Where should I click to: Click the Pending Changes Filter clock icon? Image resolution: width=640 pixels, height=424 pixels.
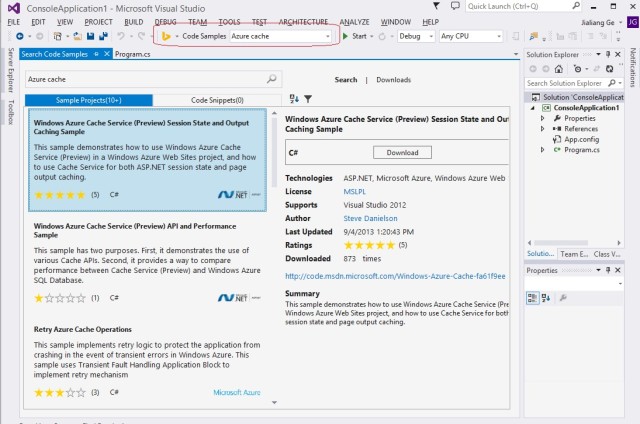(x=577, y=69)
